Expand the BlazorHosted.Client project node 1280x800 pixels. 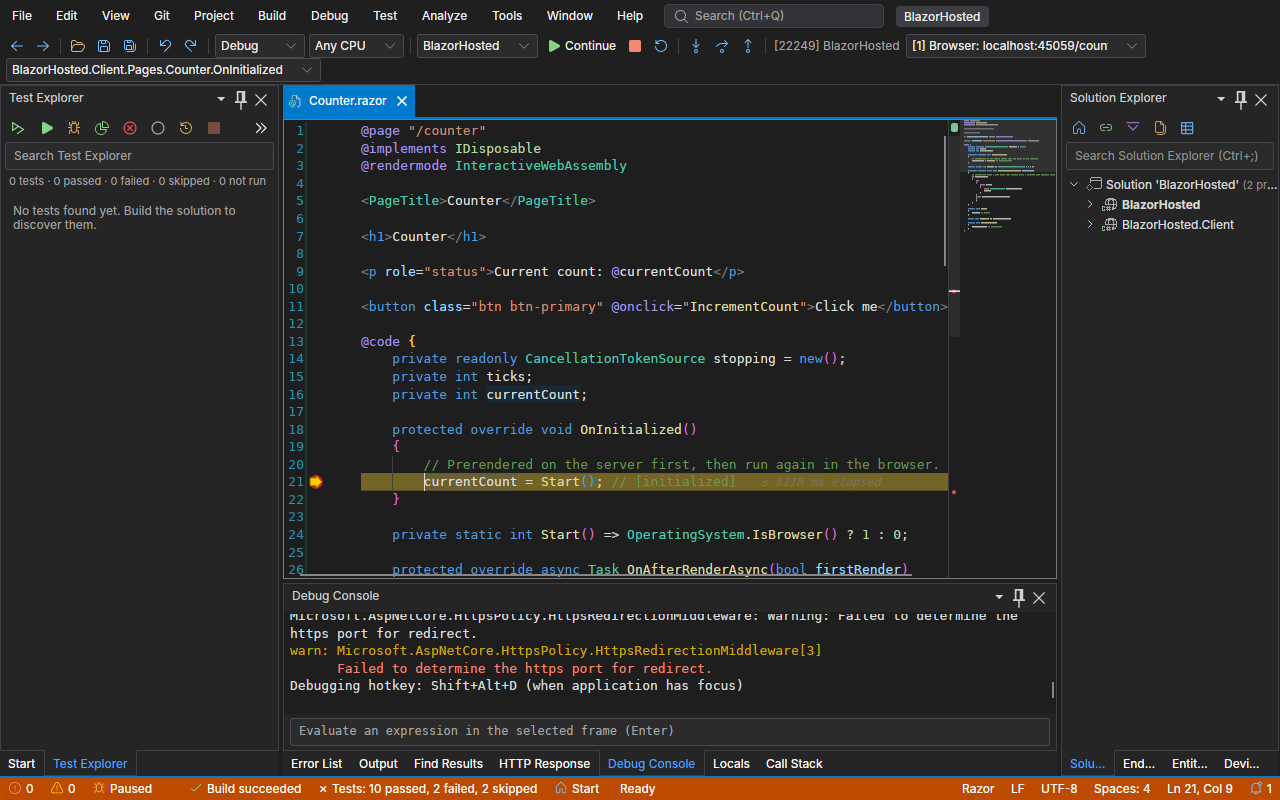(x=1090, y=225)
